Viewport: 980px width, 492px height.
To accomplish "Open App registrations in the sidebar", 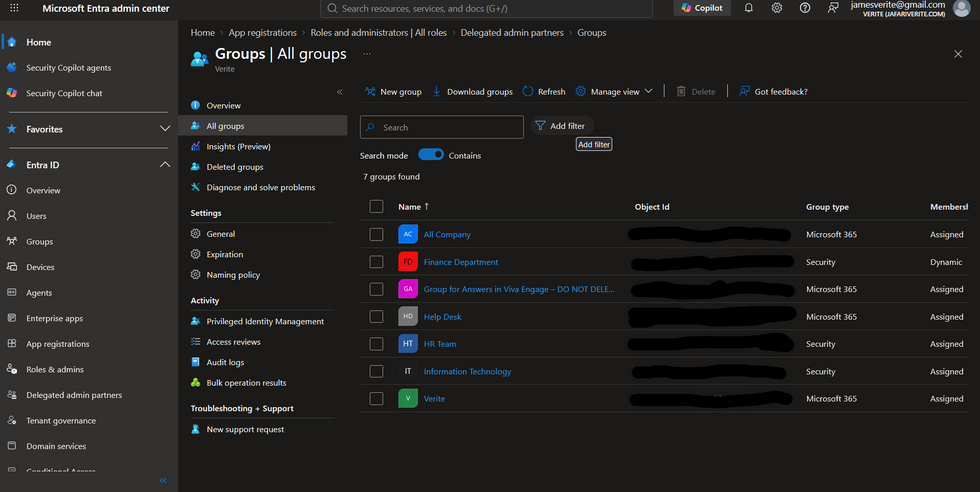I will tap(58, 344).
